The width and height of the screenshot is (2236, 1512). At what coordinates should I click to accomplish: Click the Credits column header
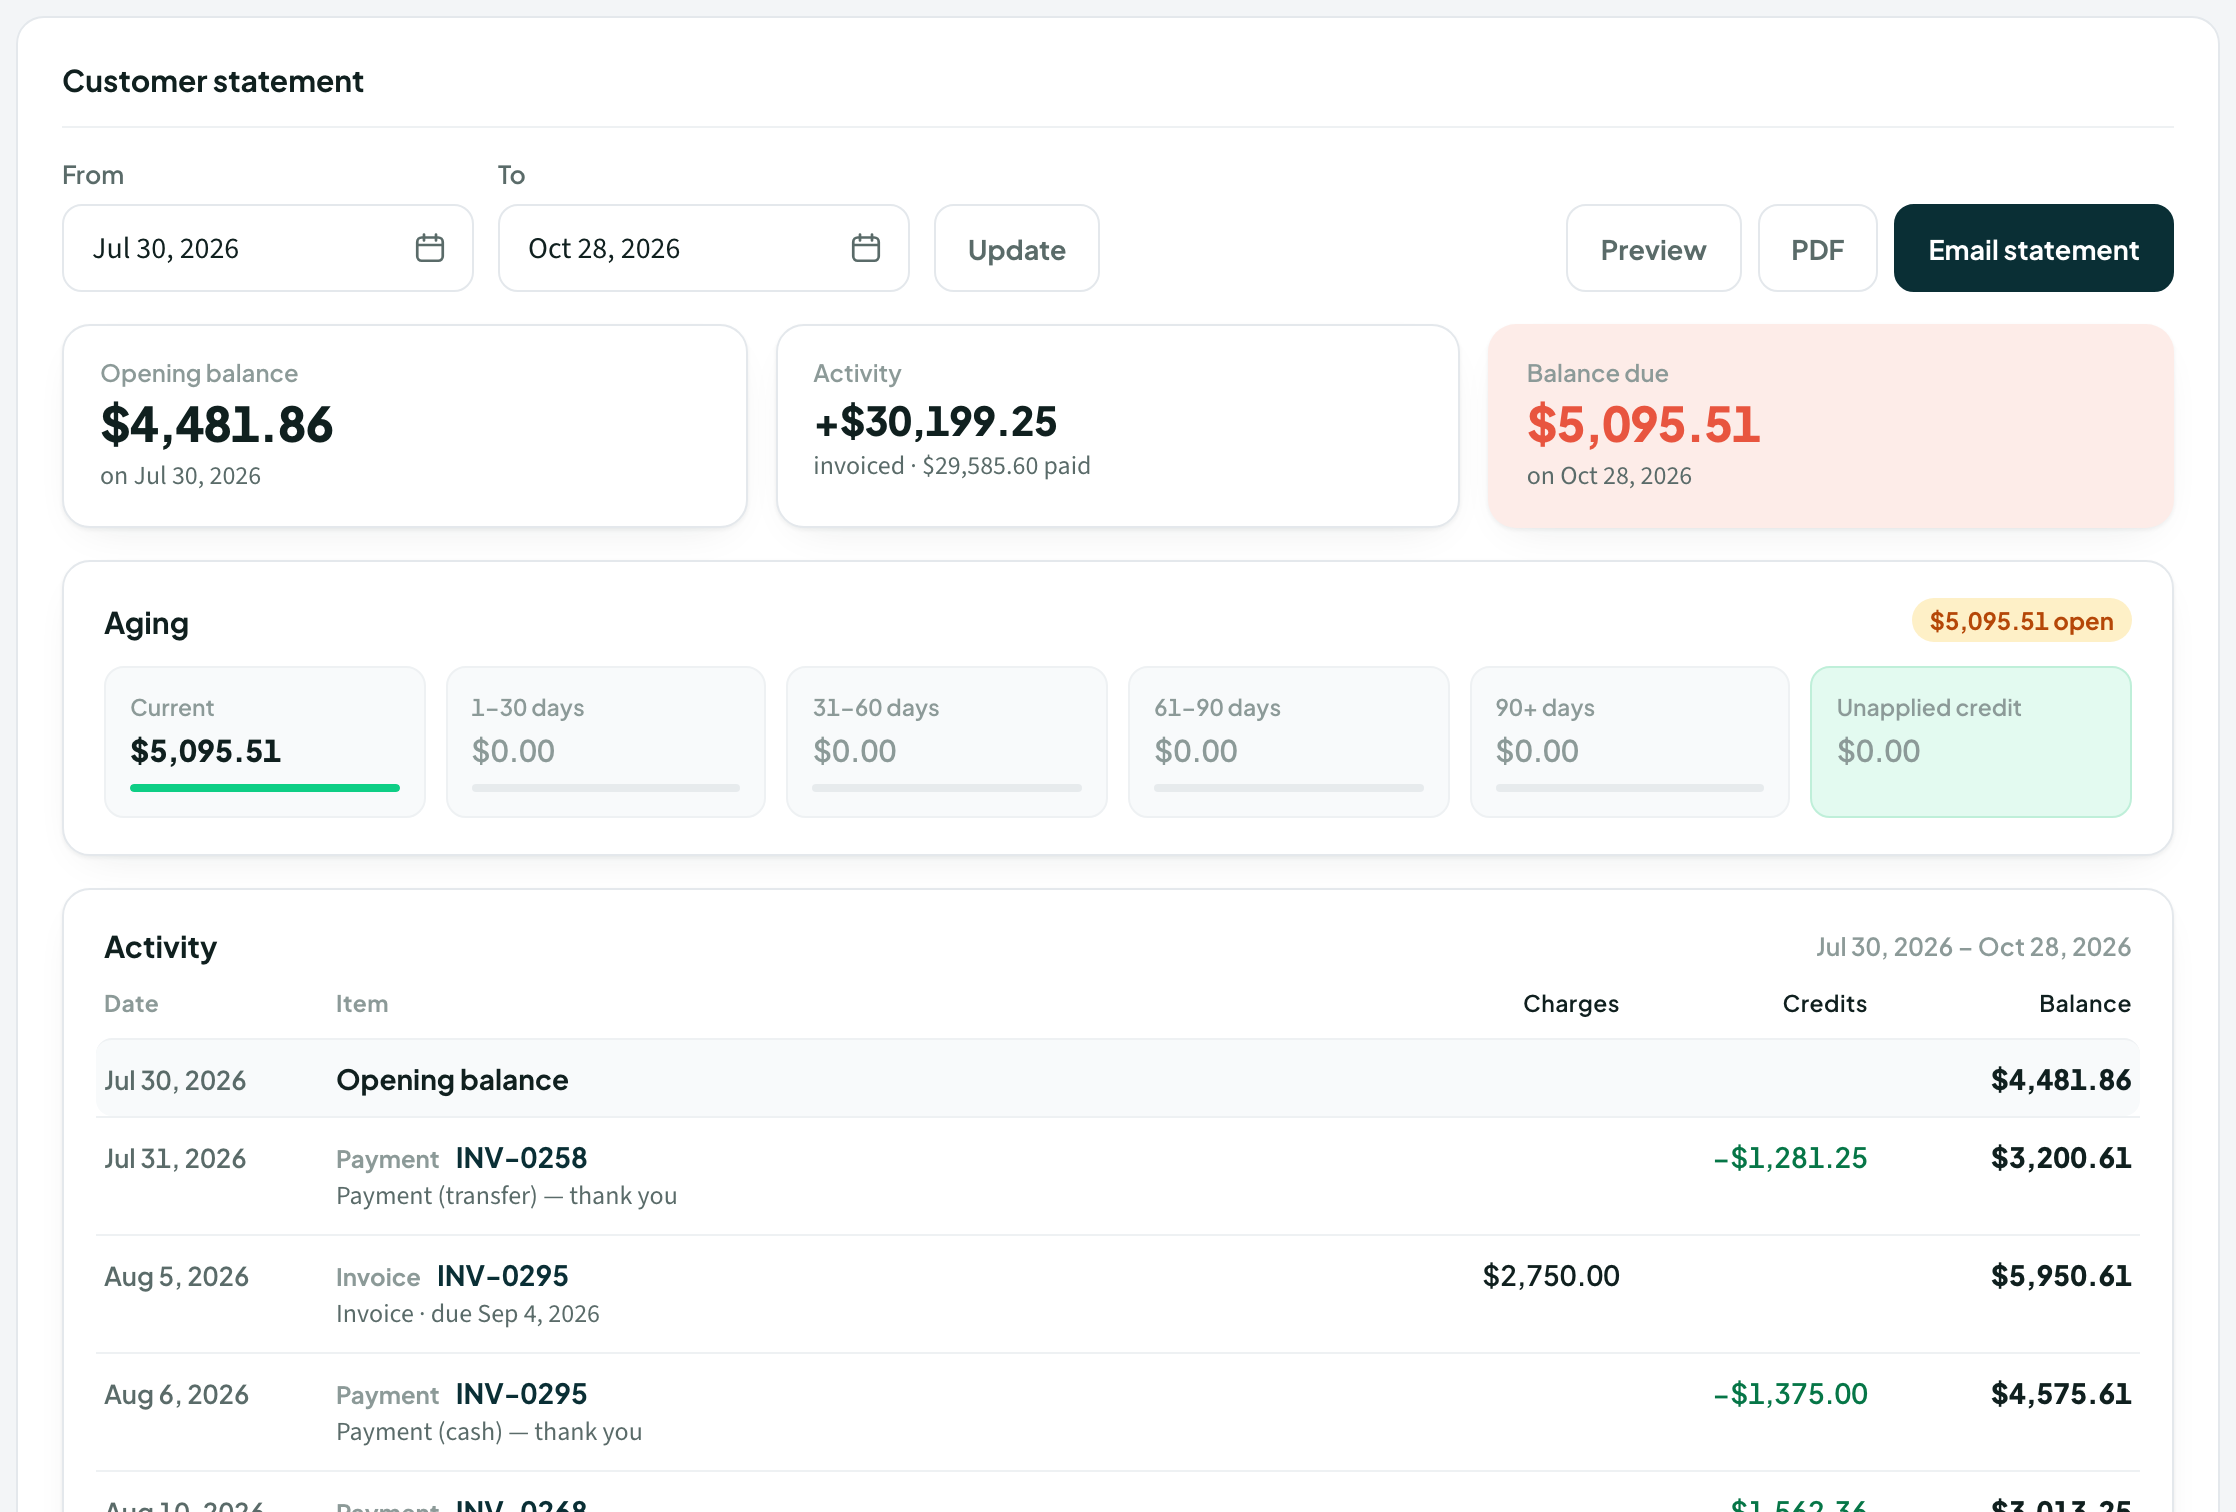(x=1825, y=1004)
